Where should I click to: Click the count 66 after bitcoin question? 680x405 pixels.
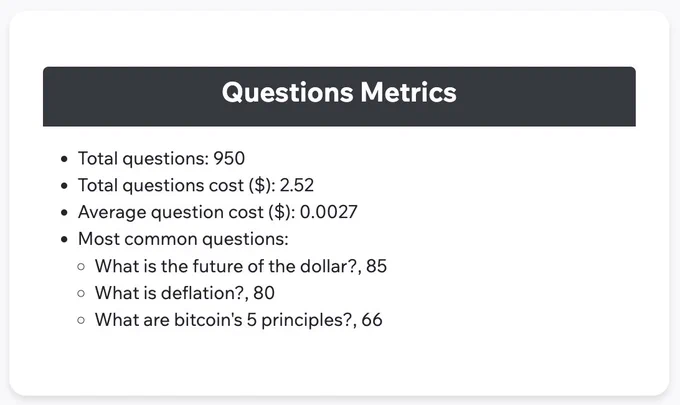372,320
